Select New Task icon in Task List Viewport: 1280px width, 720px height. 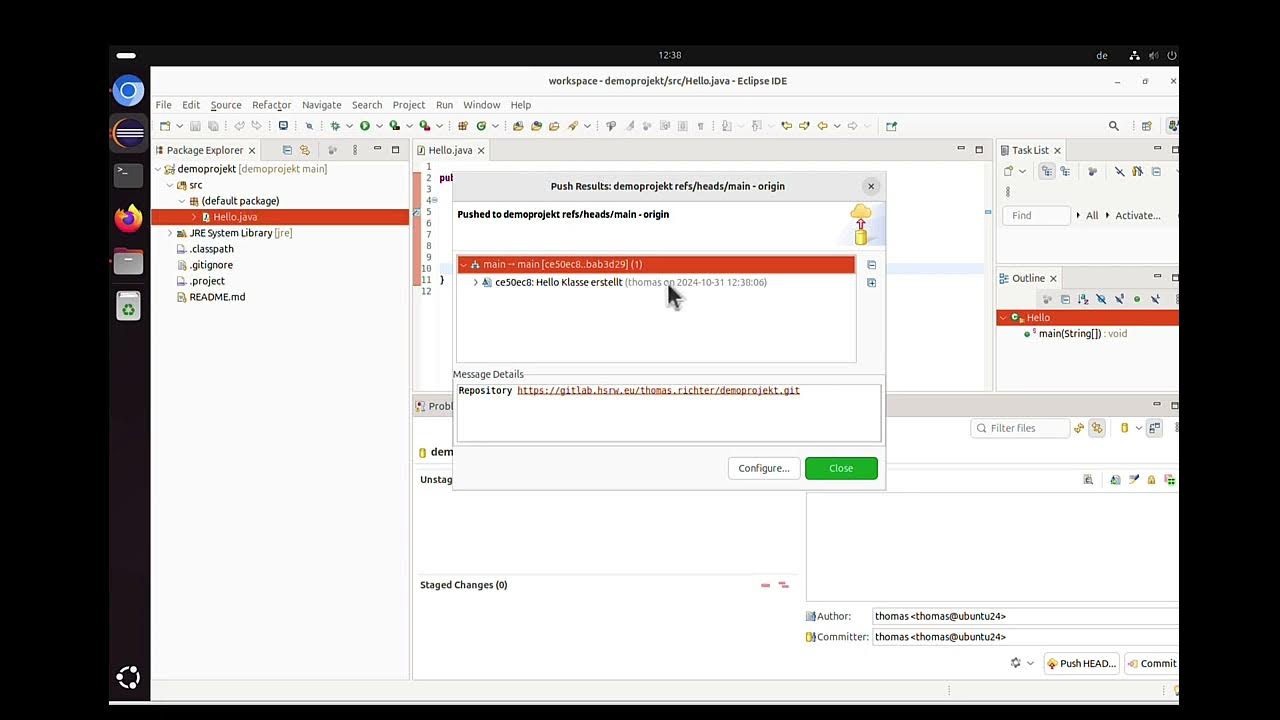click(x=1008, y=171)
